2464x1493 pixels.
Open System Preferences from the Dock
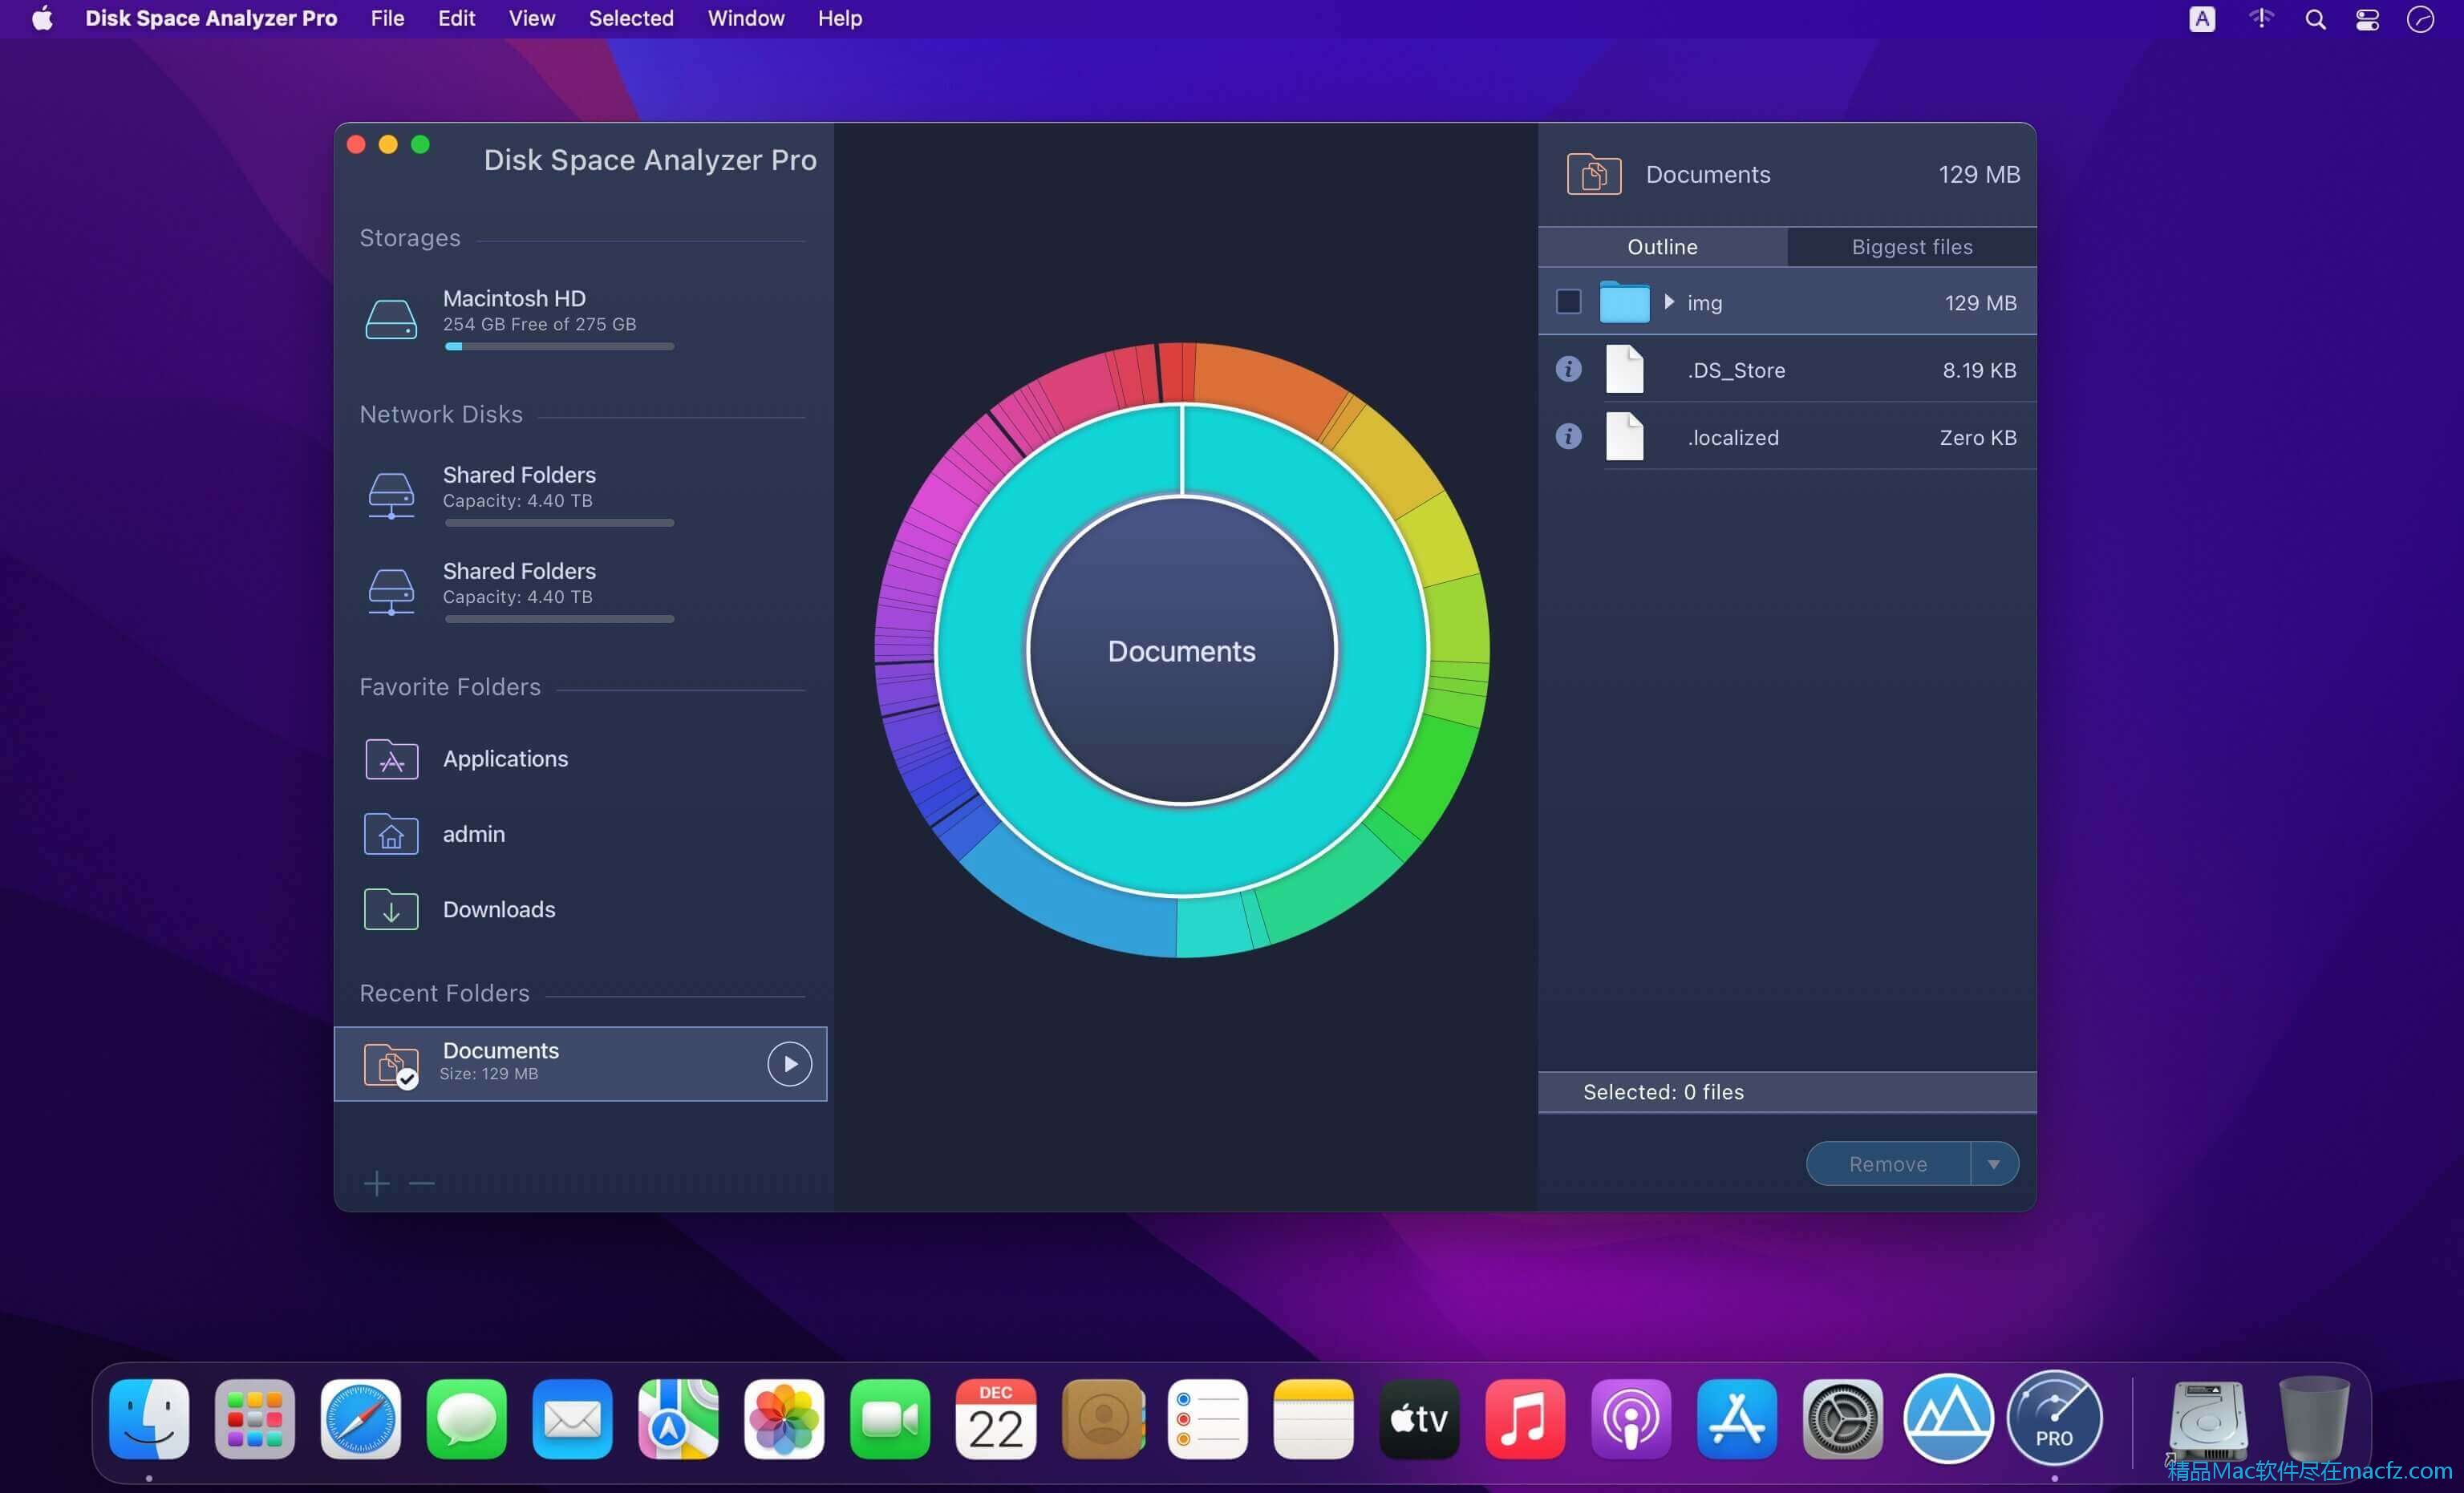(x=1842, y=1419)
